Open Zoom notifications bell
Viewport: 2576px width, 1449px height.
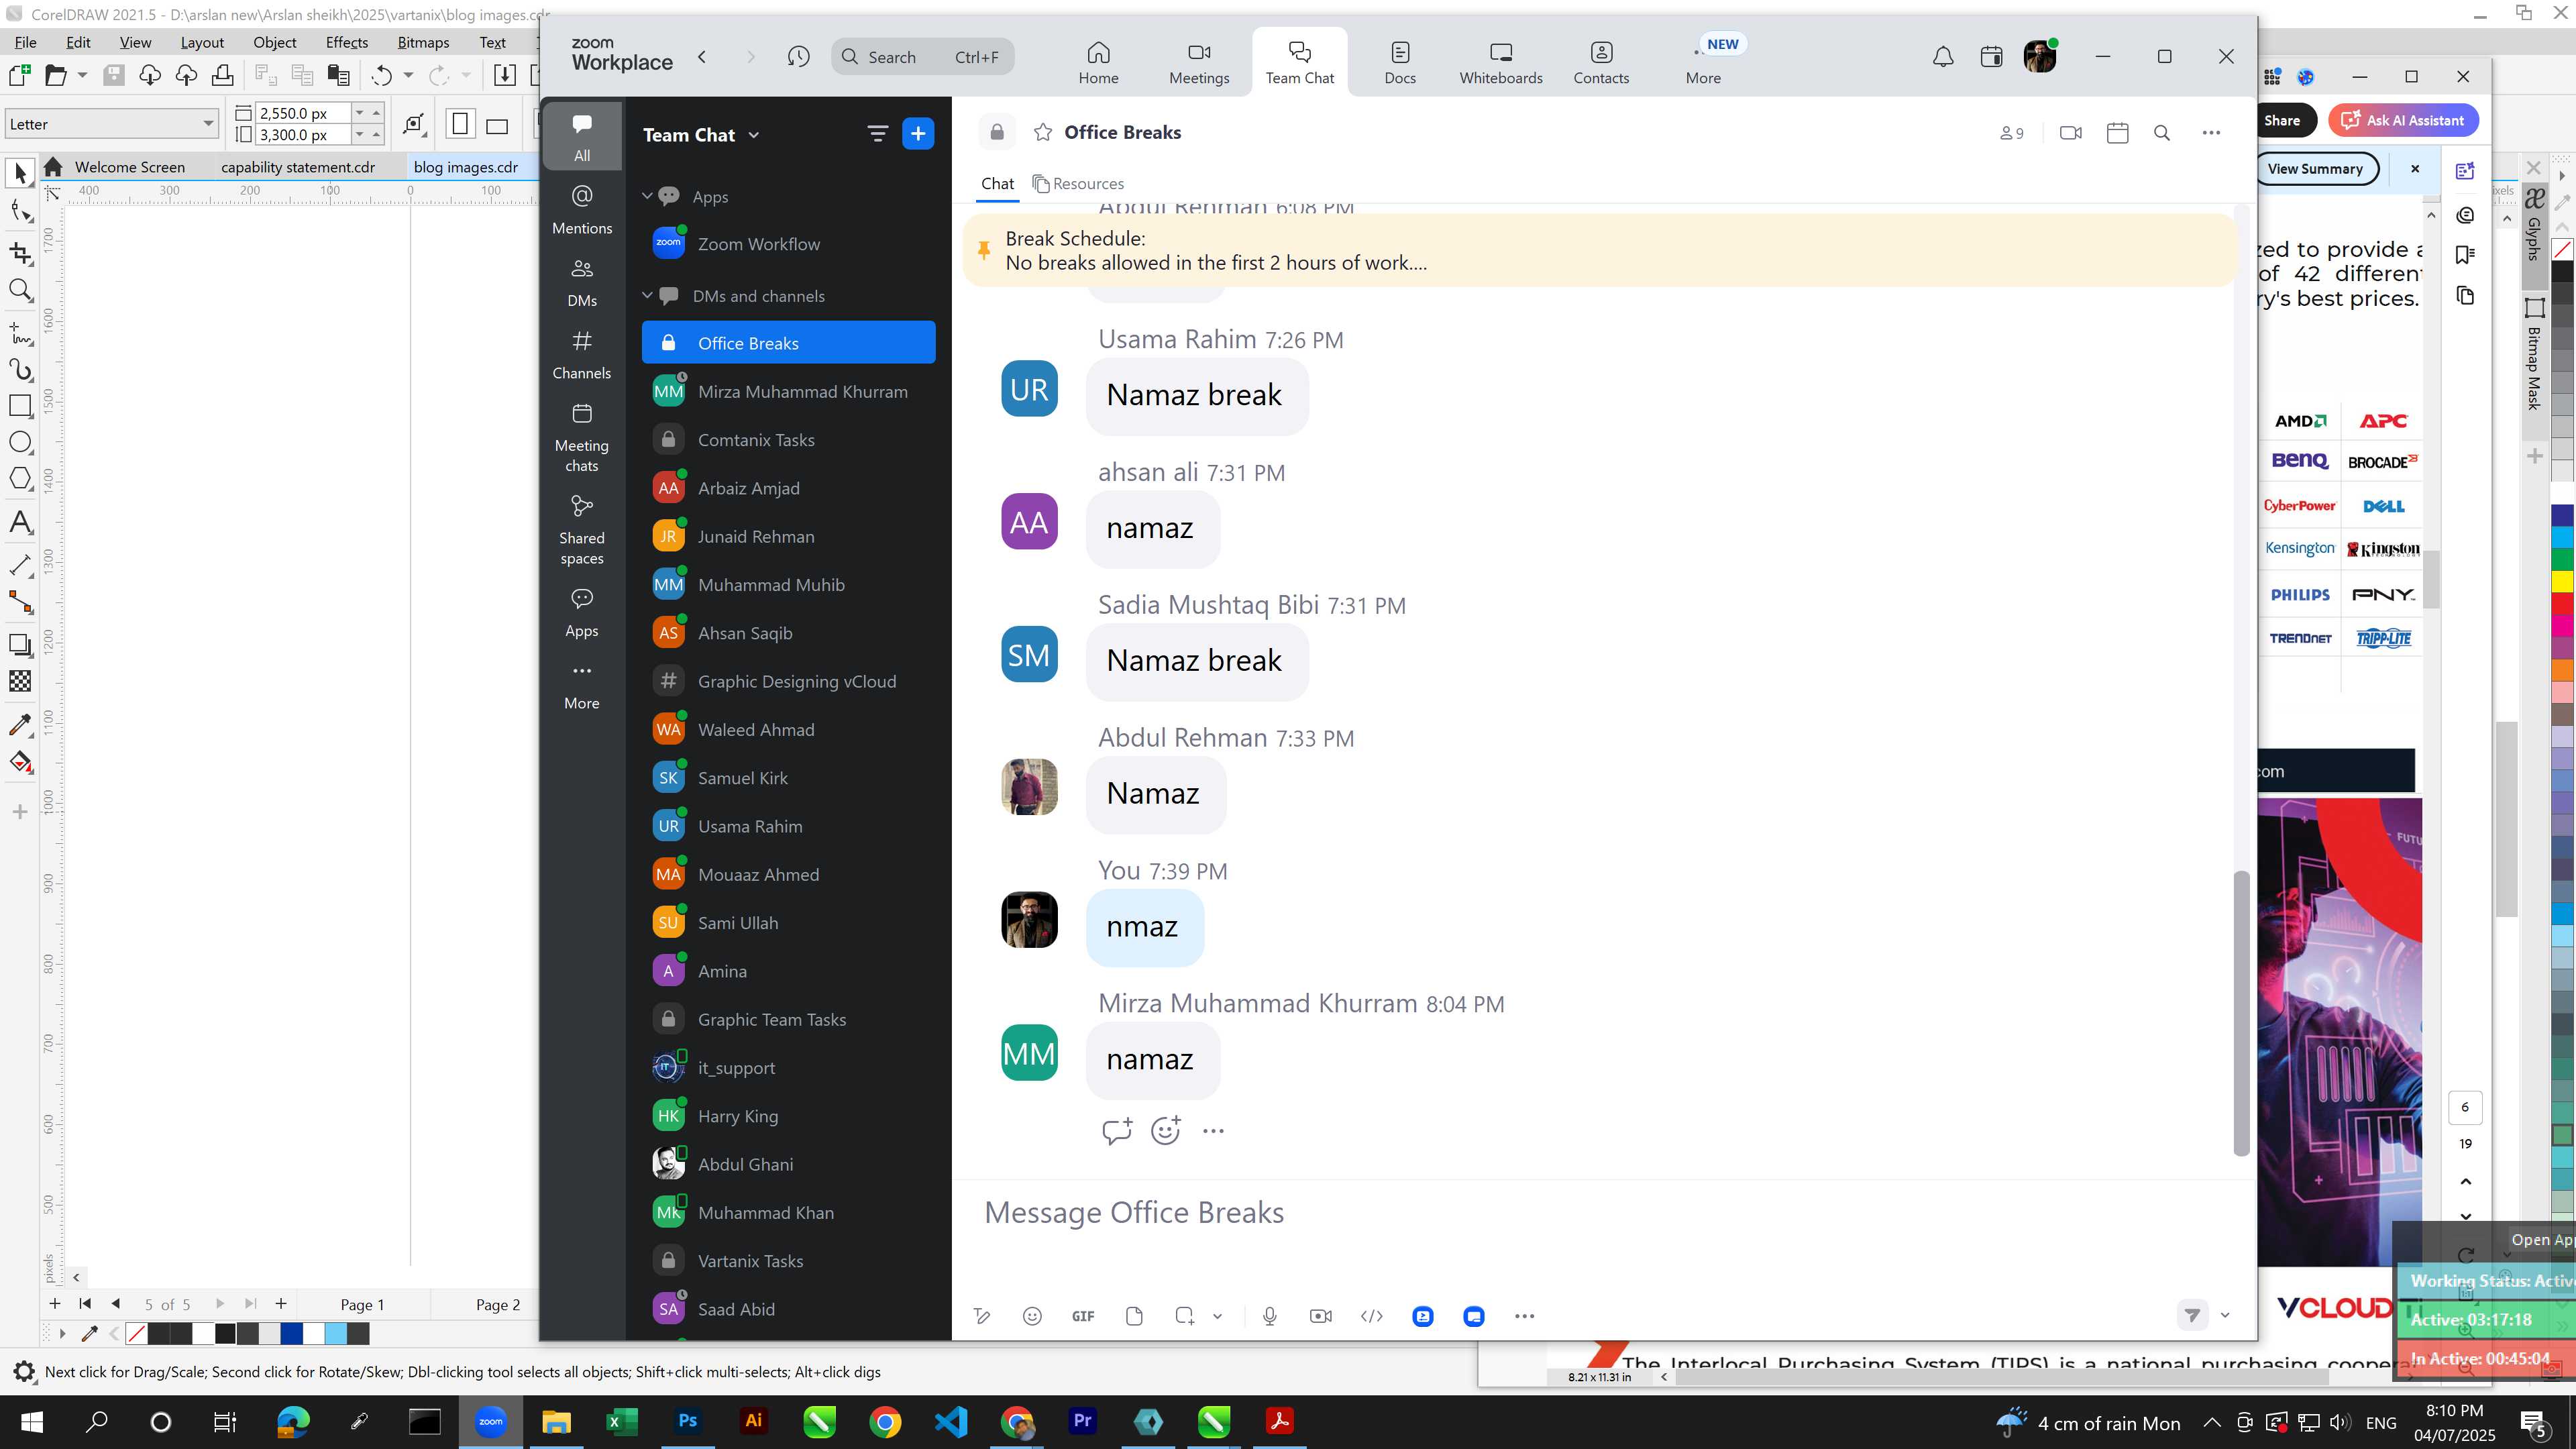pos(1942,57)
